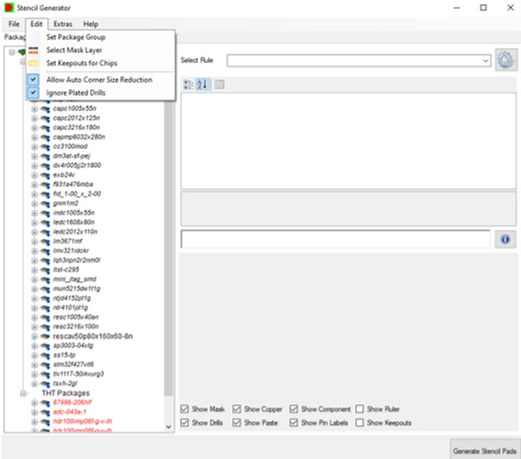Screen dimensions: 521x459
Task: Click package icon beside adc-043a-1
Action: [45, 412]
